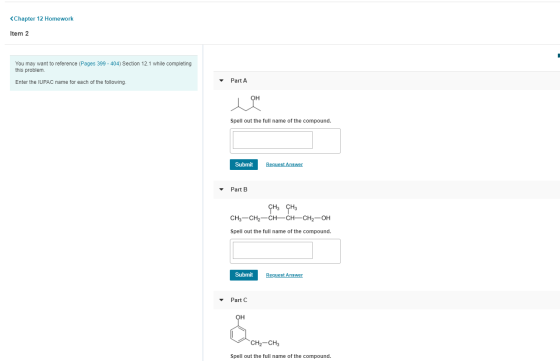Click the Part A section label

(x=239, y=81)
